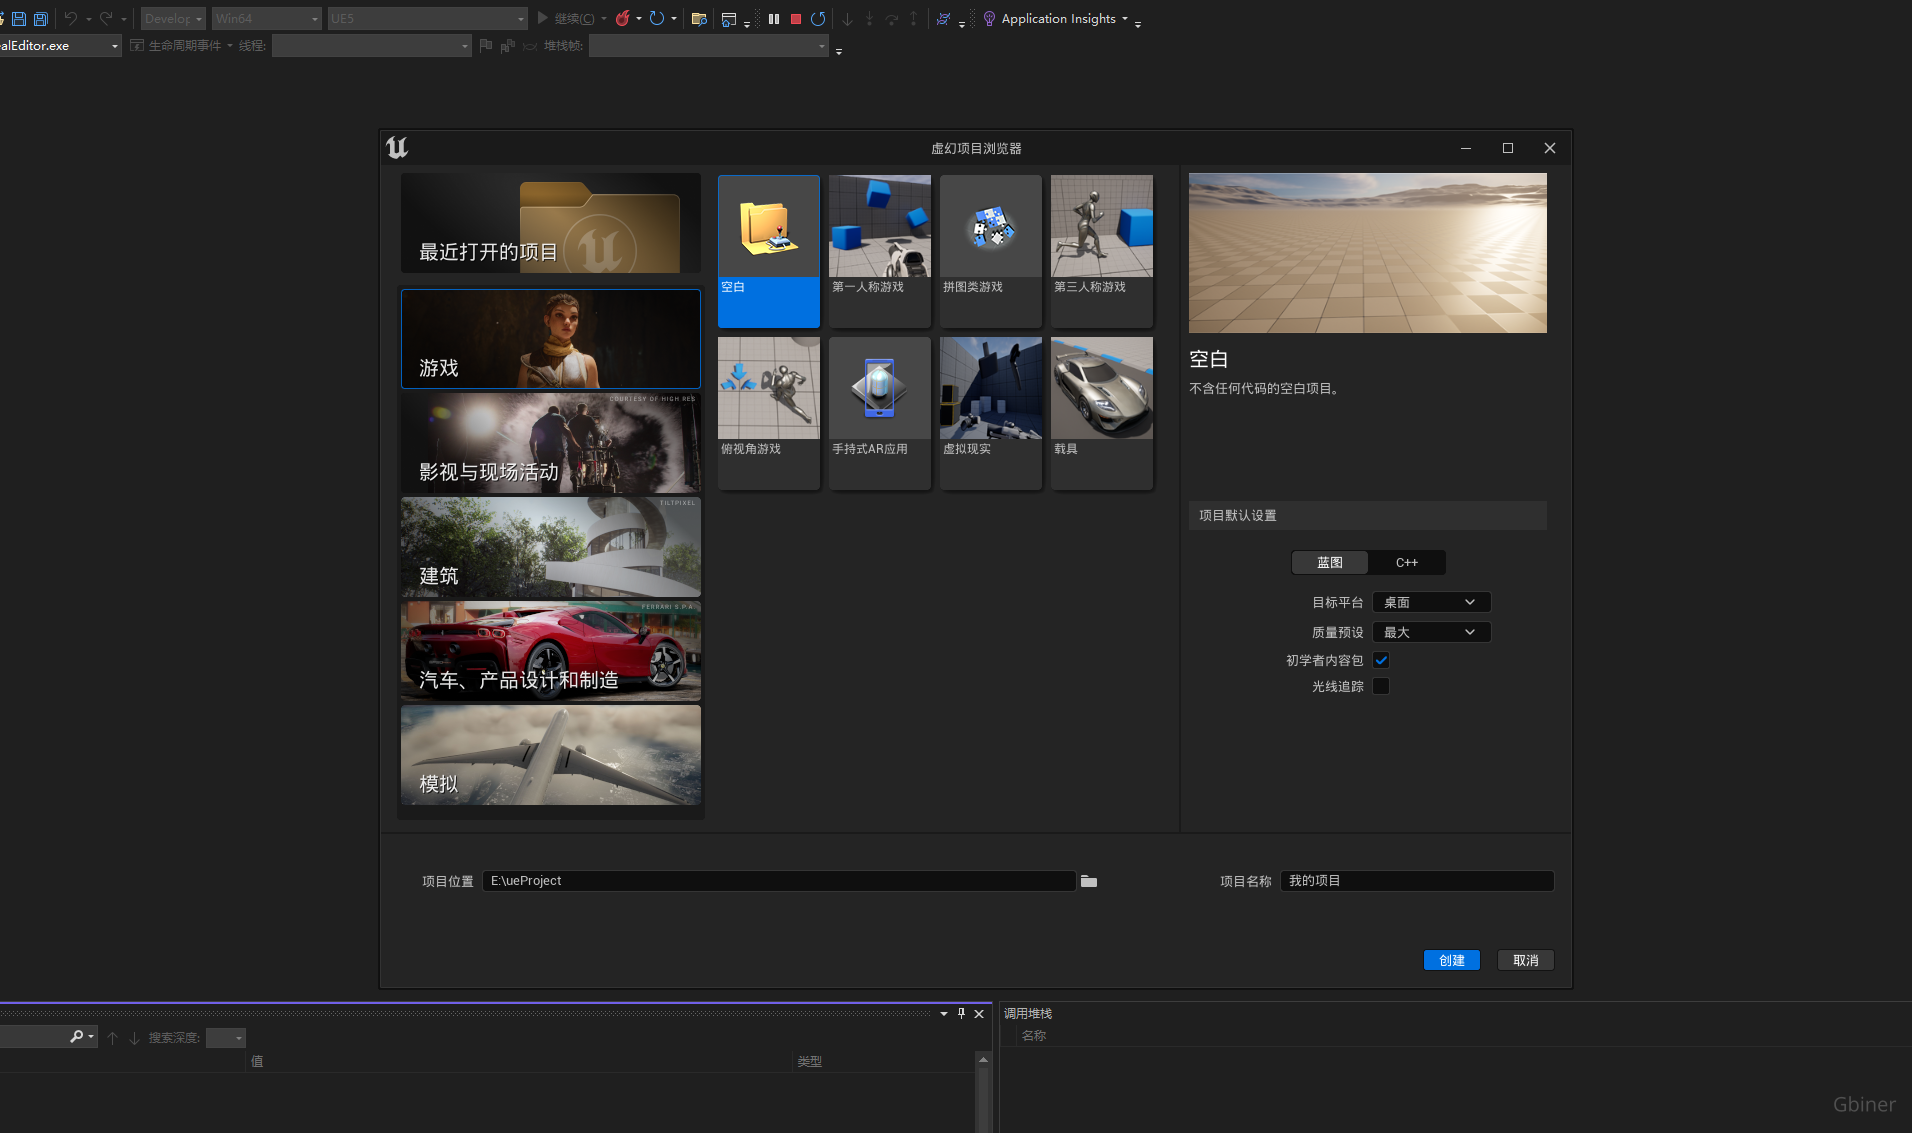Choose the First Person game template
This screenshot has height=1133, width=1912.
[x=879, y=228]
